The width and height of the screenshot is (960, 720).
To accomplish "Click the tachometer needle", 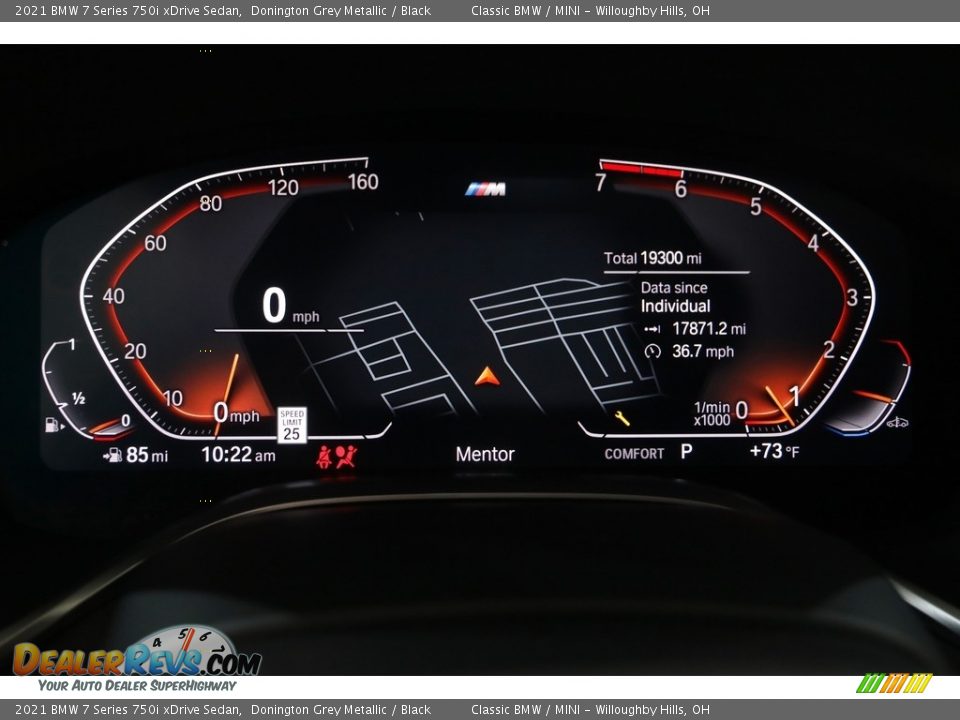I will pos(780,406).
